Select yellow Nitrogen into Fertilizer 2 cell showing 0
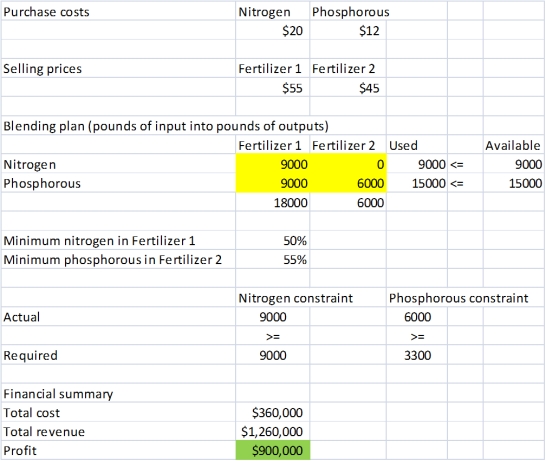Screen dimensions: 546x461 click(348, 164)
